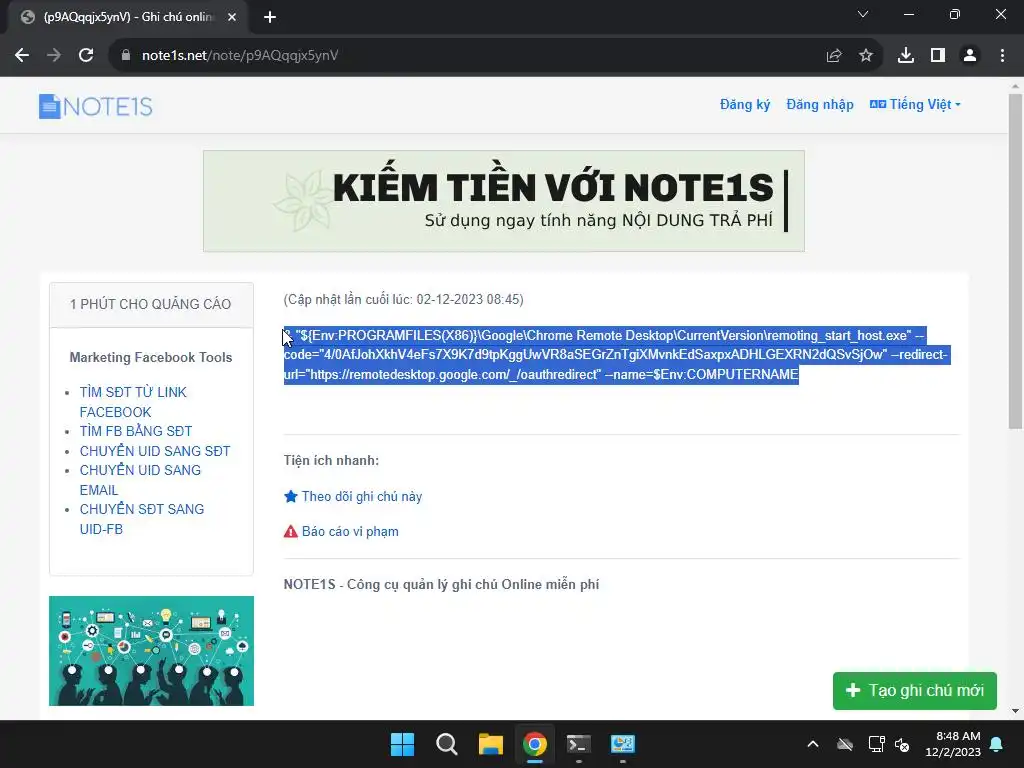
Task: Open Chrome profile avatar icon
Action: click(970, 56)
